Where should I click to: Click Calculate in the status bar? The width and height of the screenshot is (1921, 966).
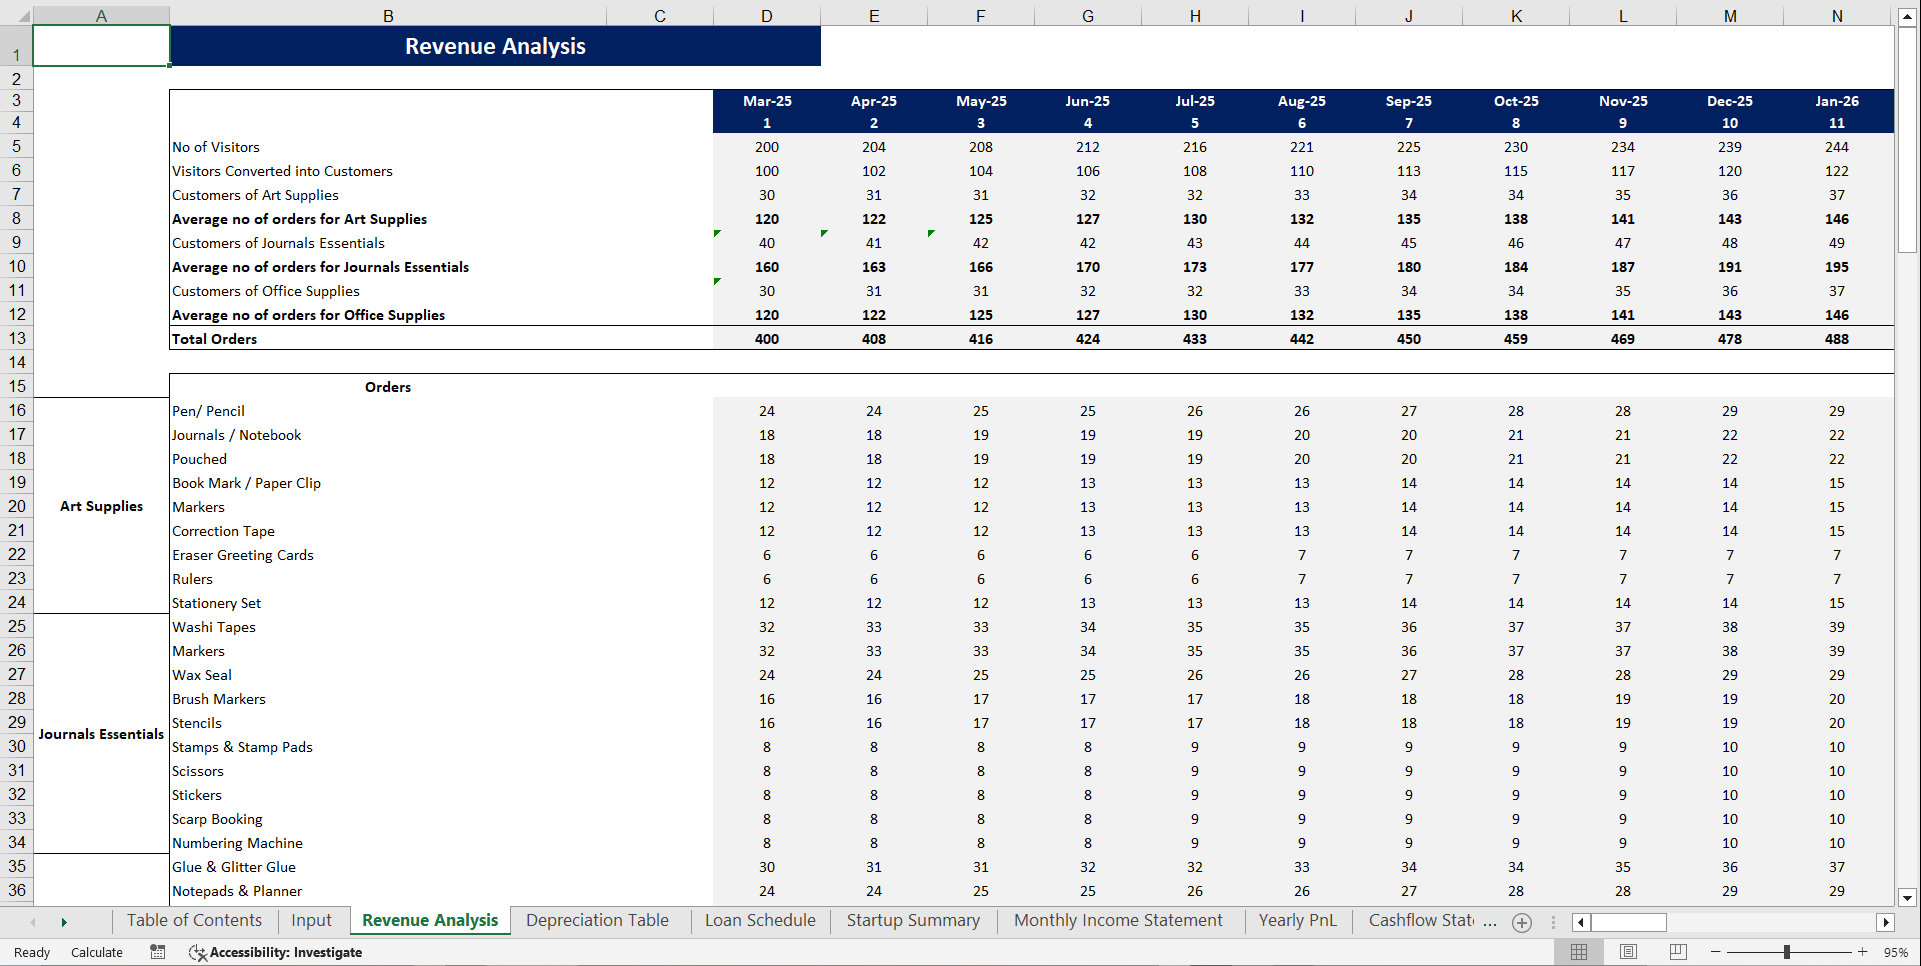[x=97, y=952]
